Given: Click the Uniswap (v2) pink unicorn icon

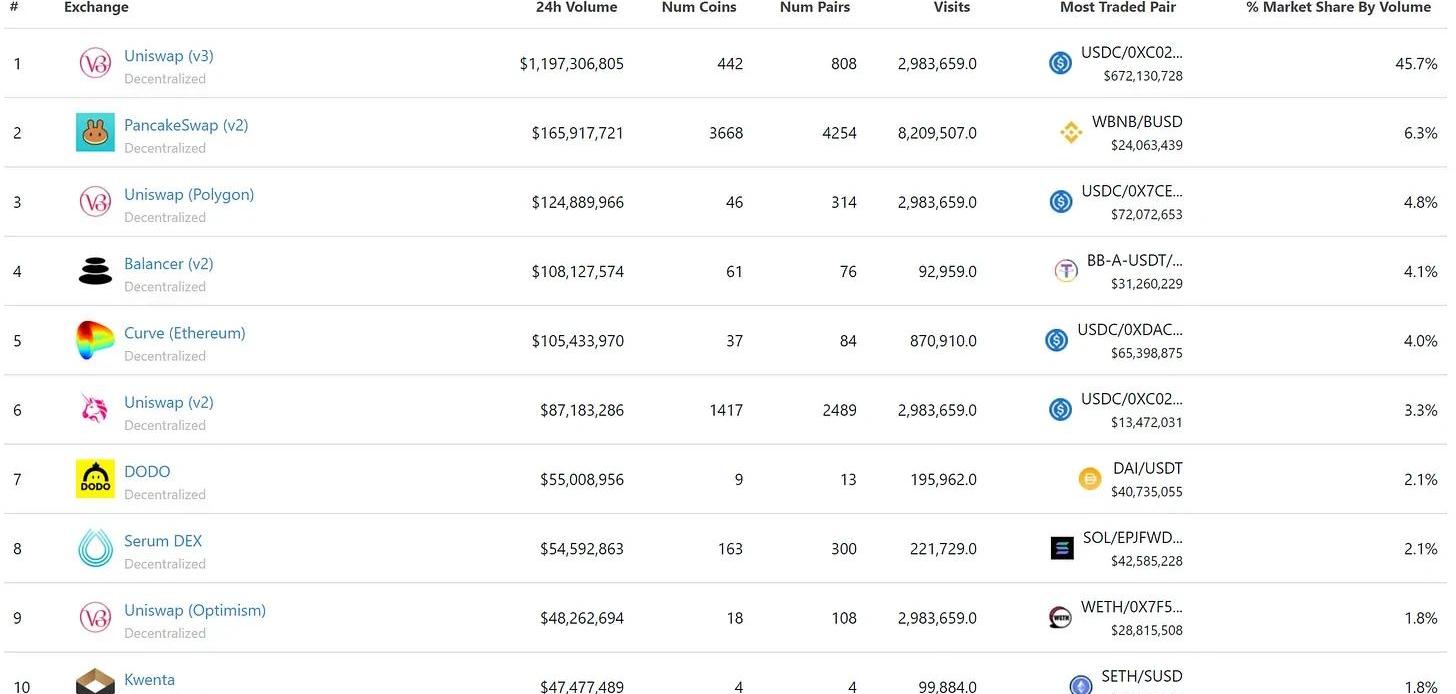Looking at the screenshot, I should [x=95, y=410].
